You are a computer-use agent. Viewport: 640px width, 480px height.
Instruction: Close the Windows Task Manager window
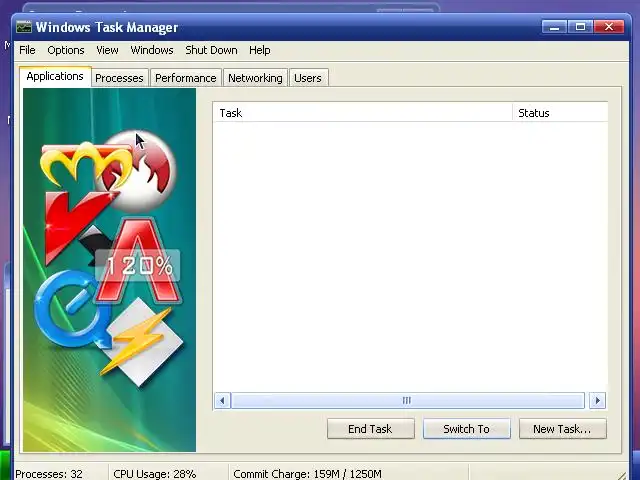pos(609,27)
